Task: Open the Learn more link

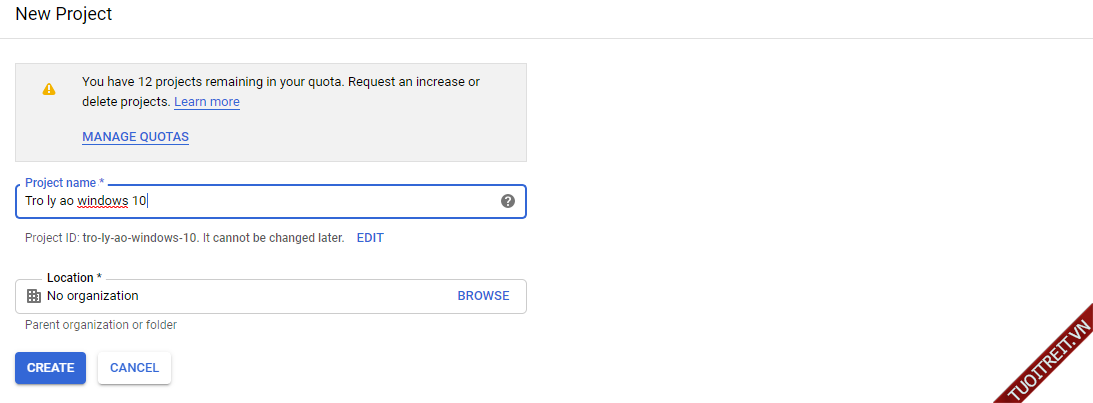Action: point(207,102)
